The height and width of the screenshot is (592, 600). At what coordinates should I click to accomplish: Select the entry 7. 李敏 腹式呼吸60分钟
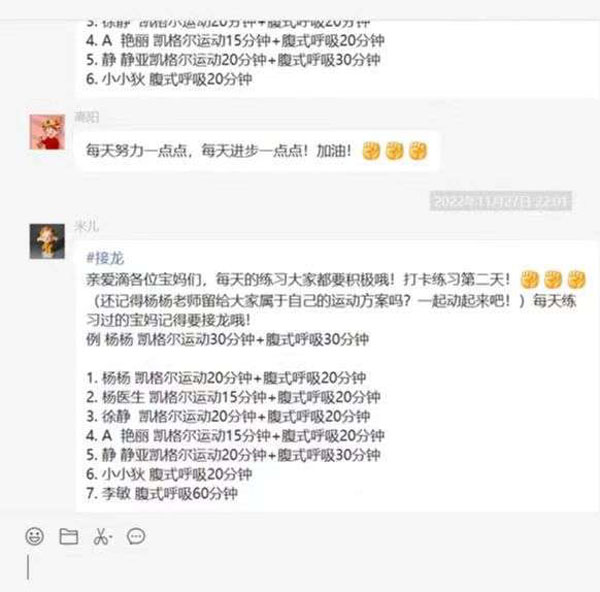coord(162,494)
